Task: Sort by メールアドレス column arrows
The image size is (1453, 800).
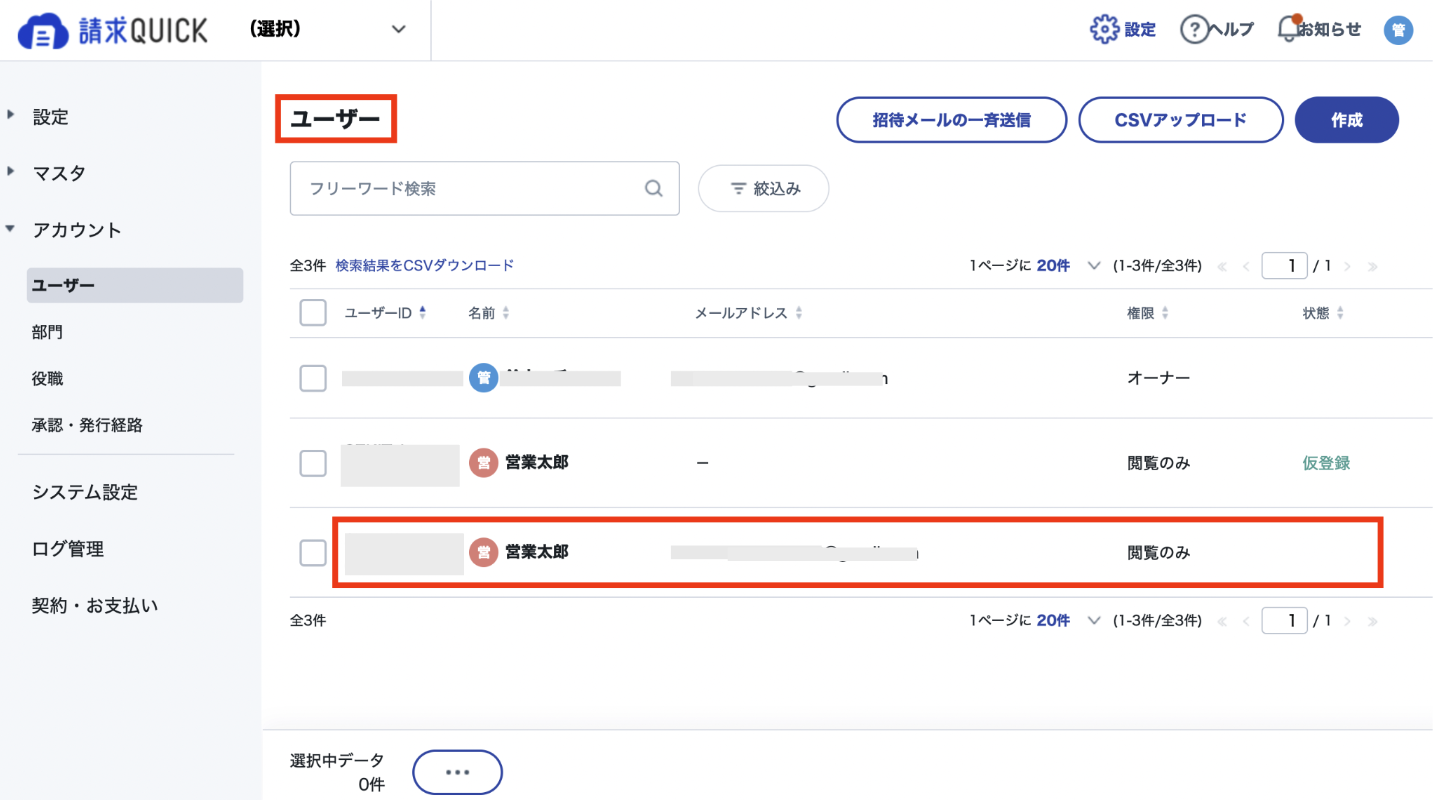Action: coord(799,313)
